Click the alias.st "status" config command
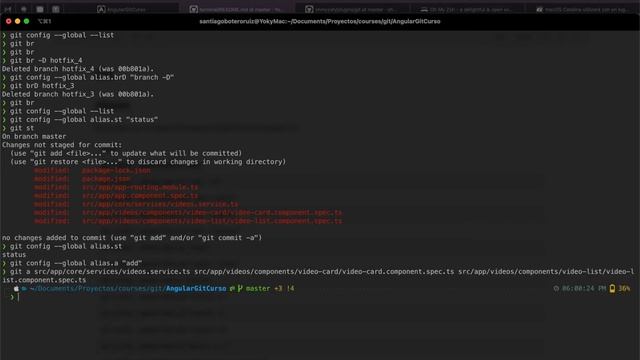The width and height of the screenshot is (640, 360). (x=80, y=120)
